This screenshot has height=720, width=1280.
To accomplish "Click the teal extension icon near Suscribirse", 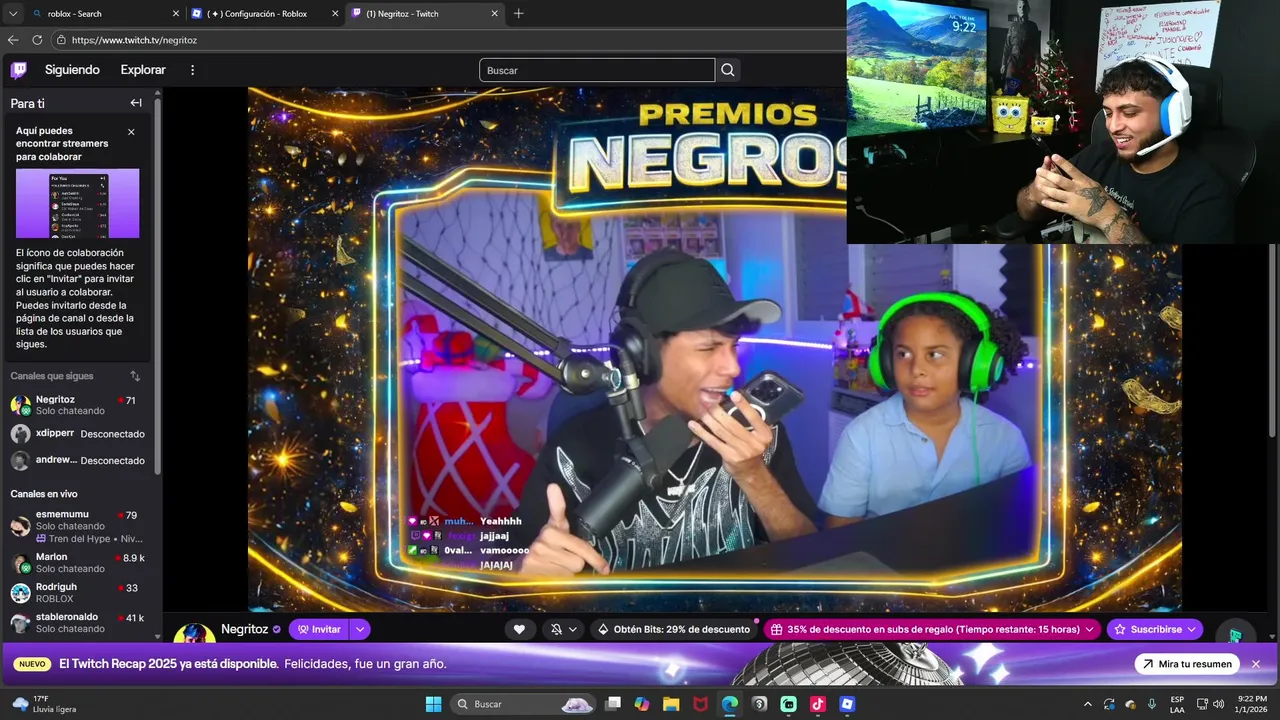I will click(x=1236, y=634).
